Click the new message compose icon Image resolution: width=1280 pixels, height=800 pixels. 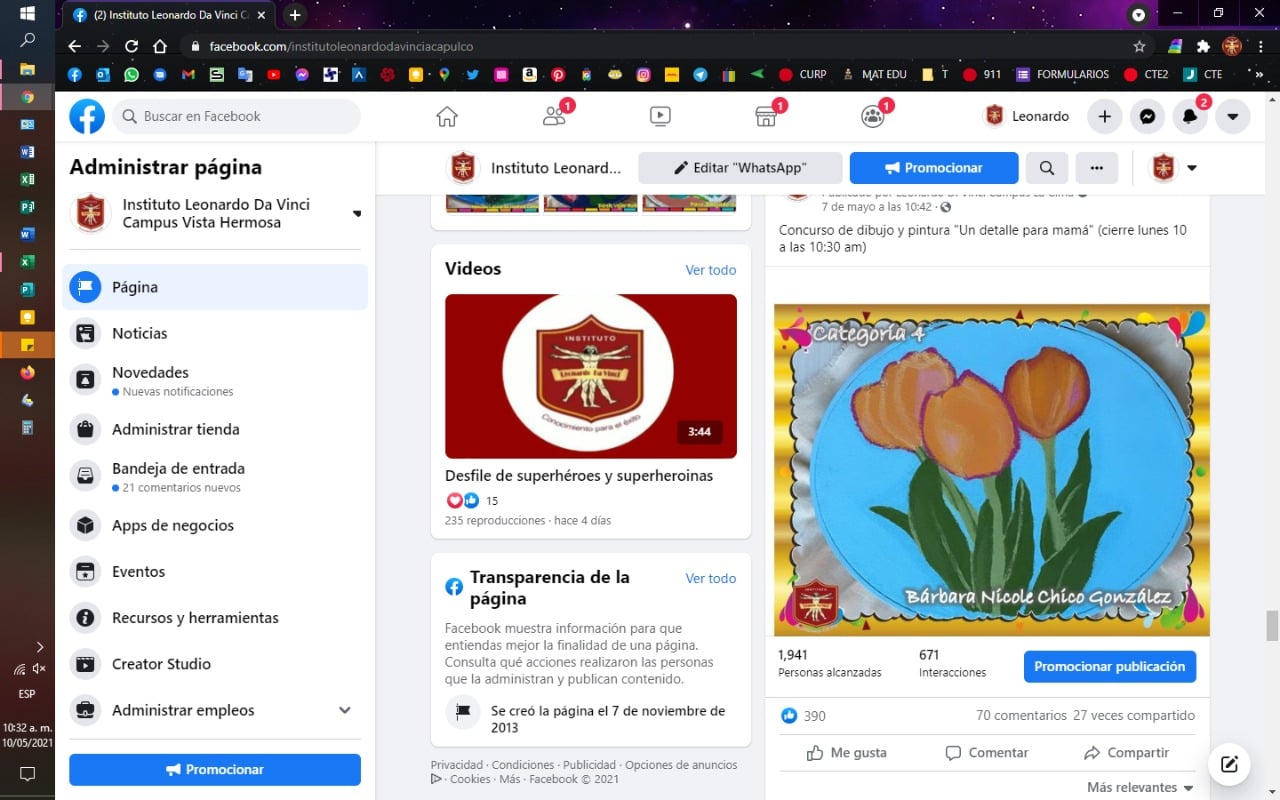1230,765
